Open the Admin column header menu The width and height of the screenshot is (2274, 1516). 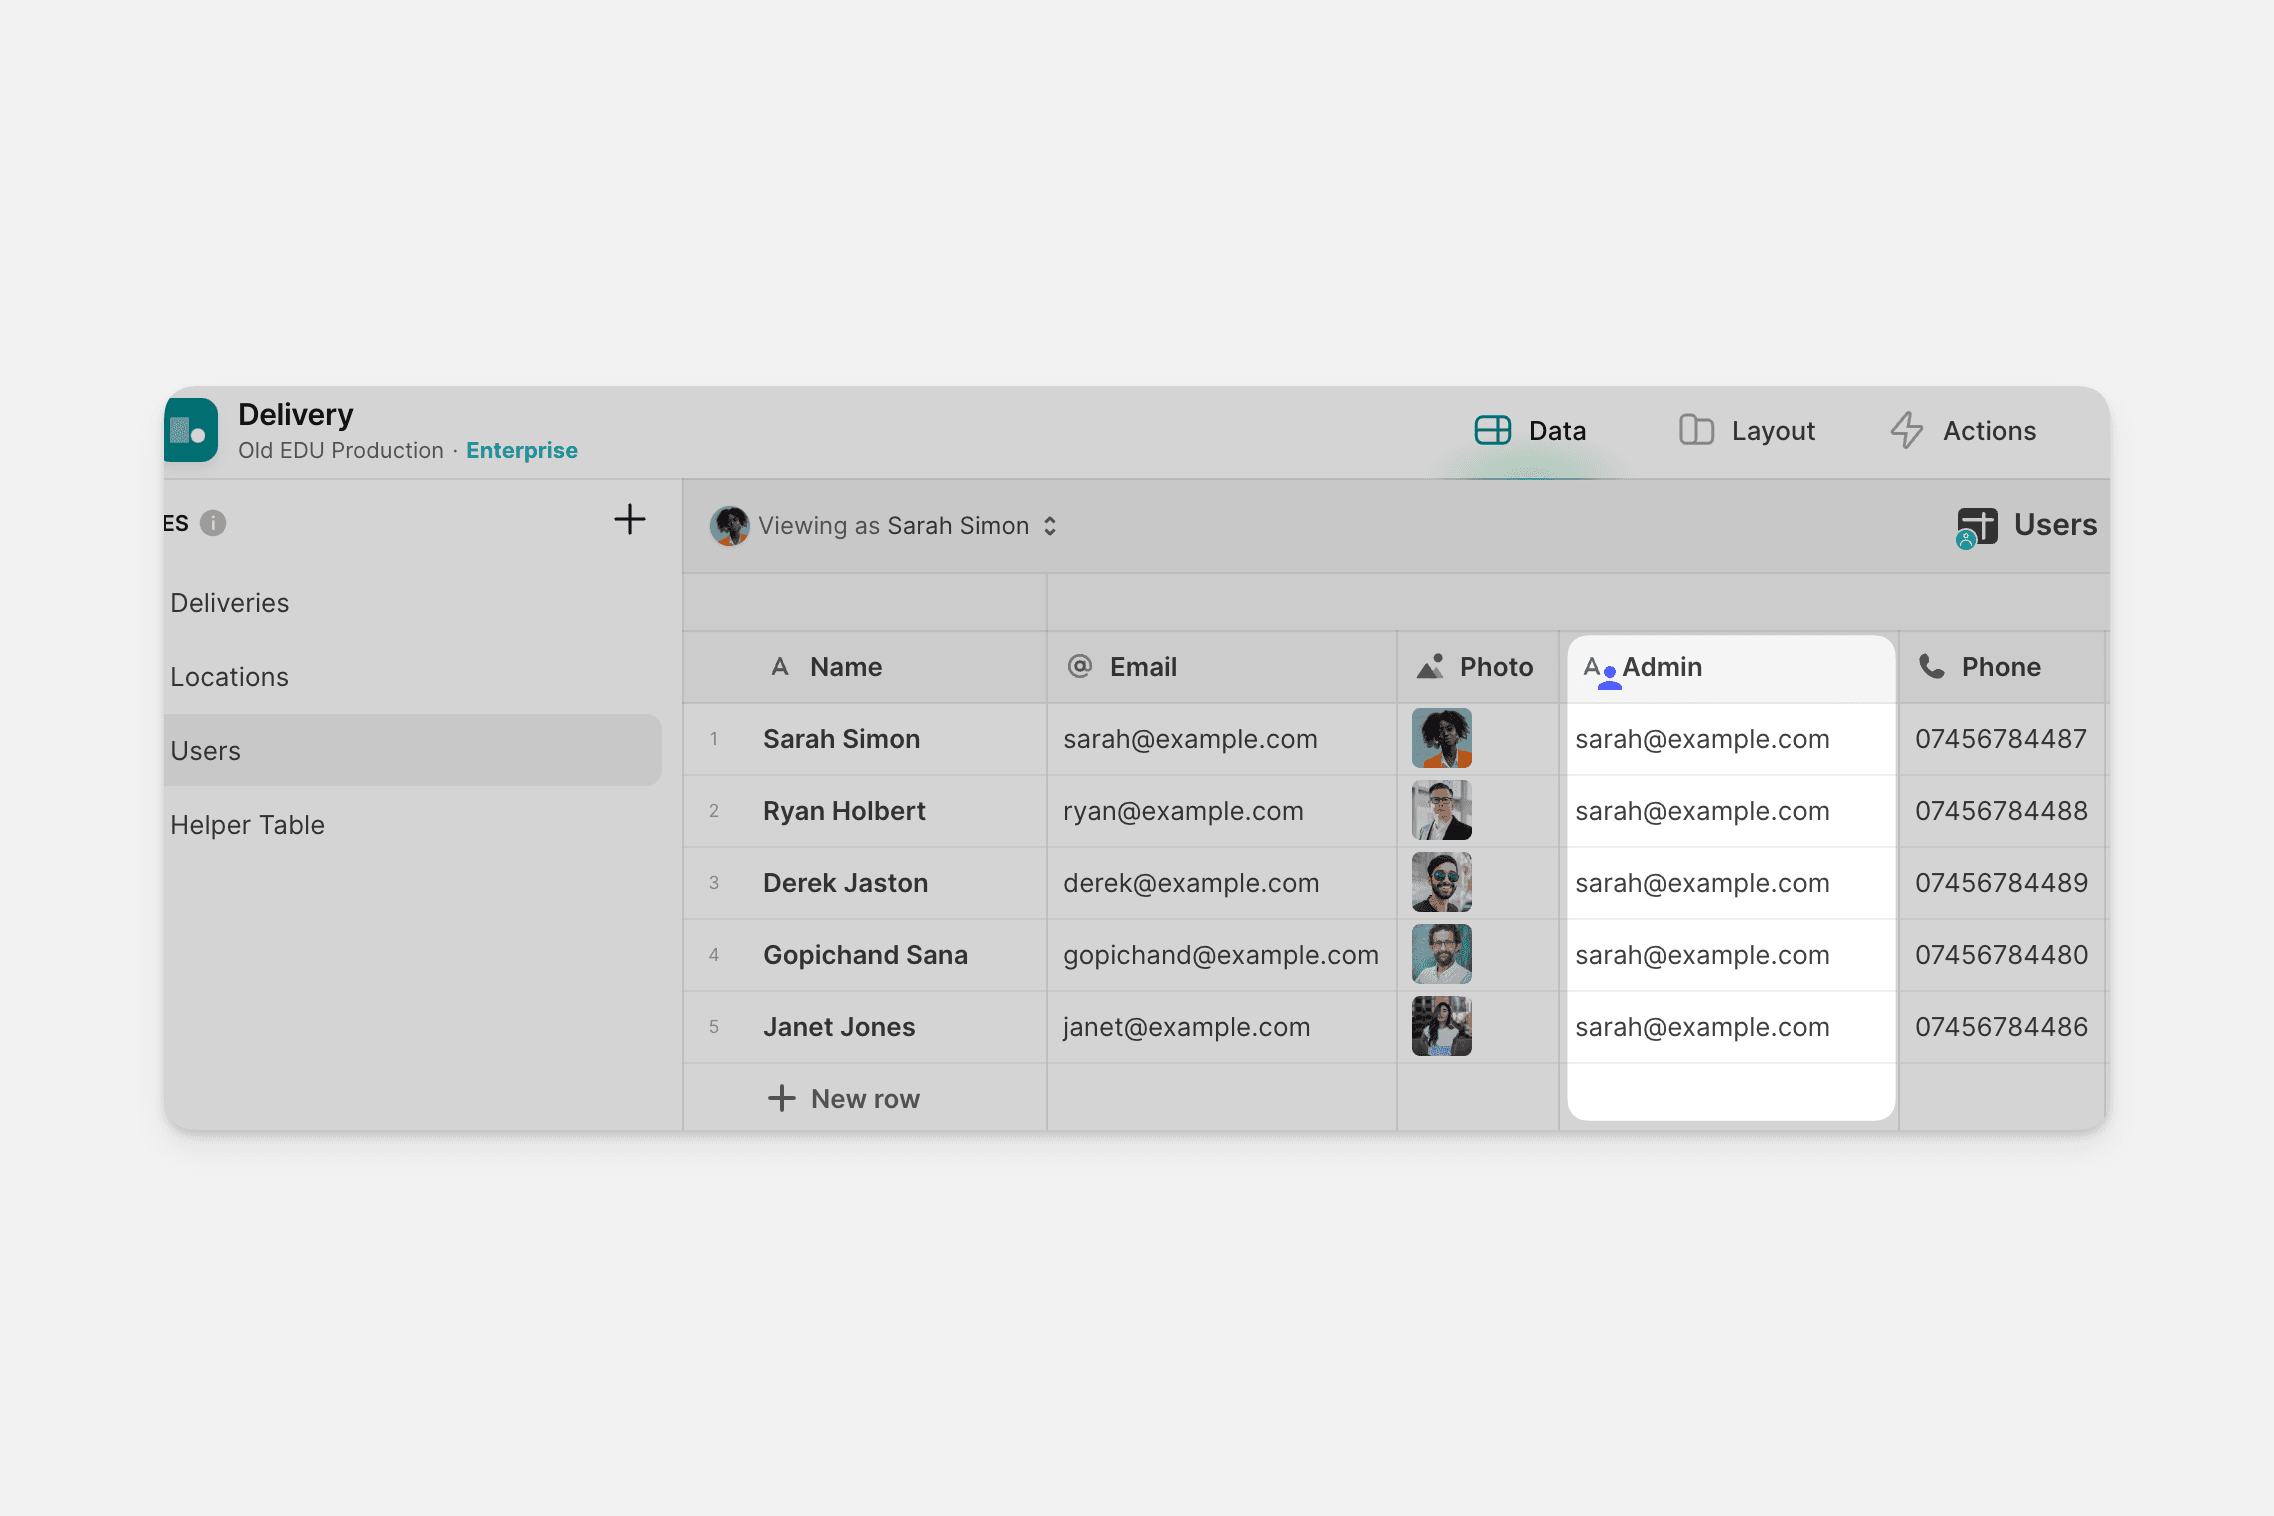(1731, 667)
